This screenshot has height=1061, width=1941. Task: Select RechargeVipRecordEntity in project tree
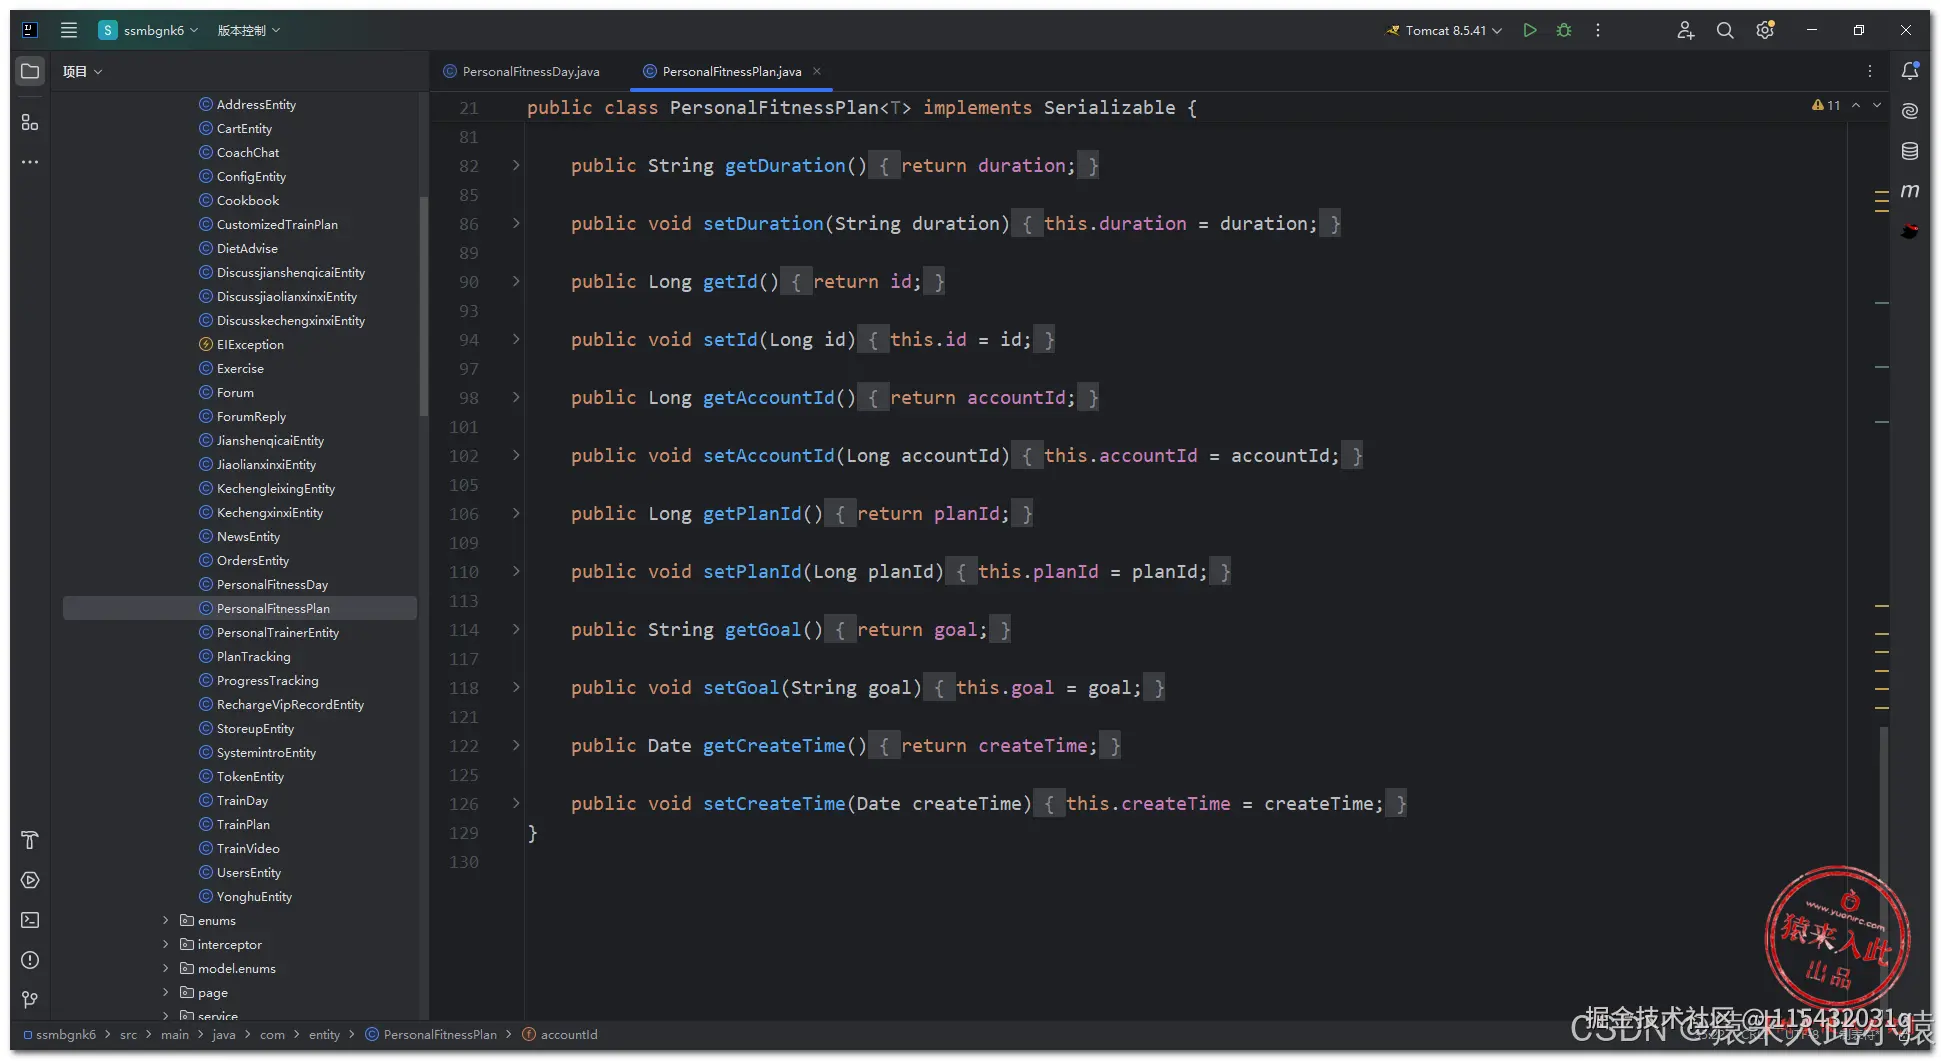pyautogui.click(x=290, y=704)
